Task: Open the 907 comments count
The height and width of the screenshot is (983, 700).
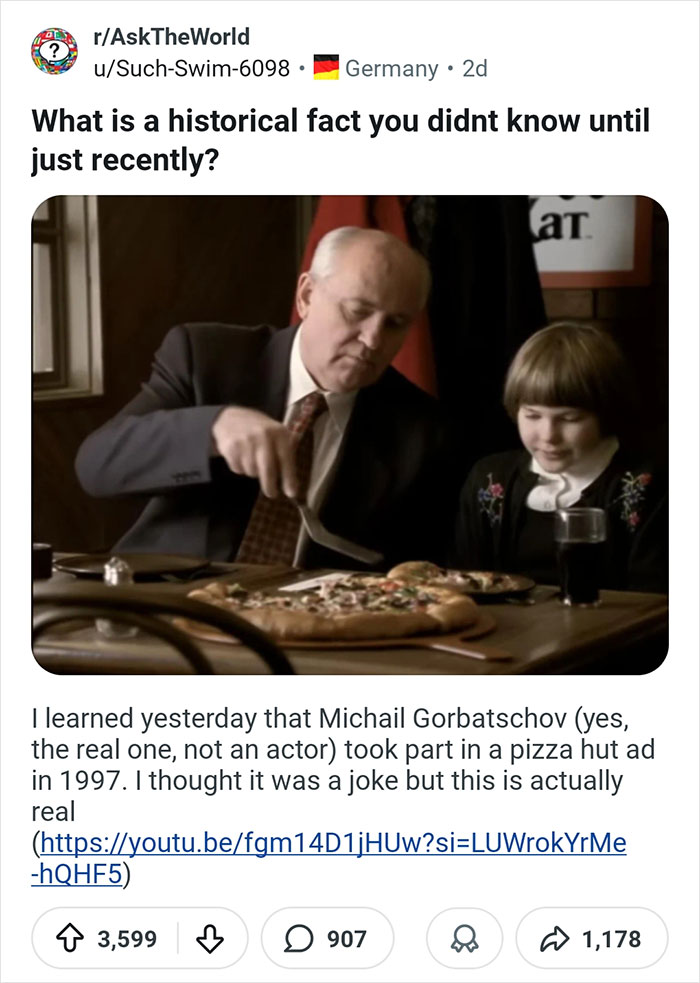Action: click(347, 938)
